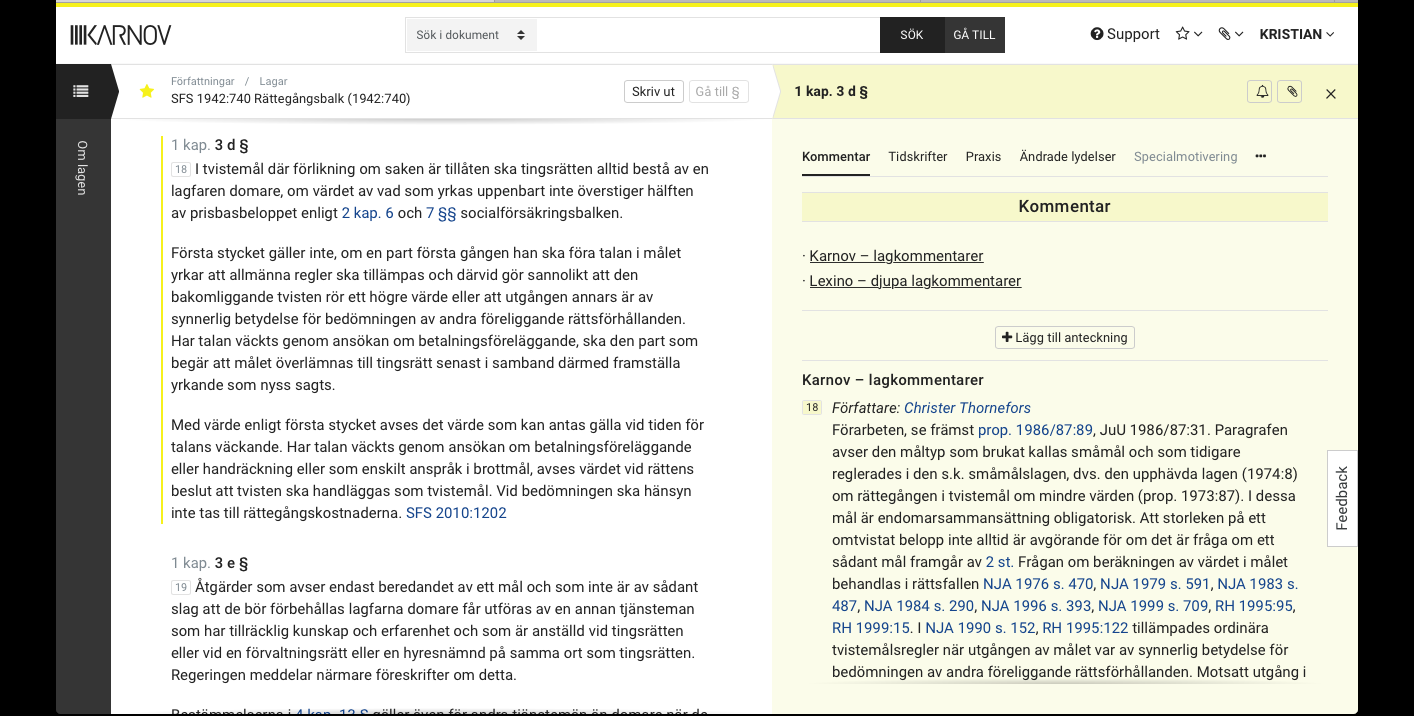This screenshot has height=716, width=1414.
Task: Click the Lagar breadcrumb
Action: tap(273, 81)
